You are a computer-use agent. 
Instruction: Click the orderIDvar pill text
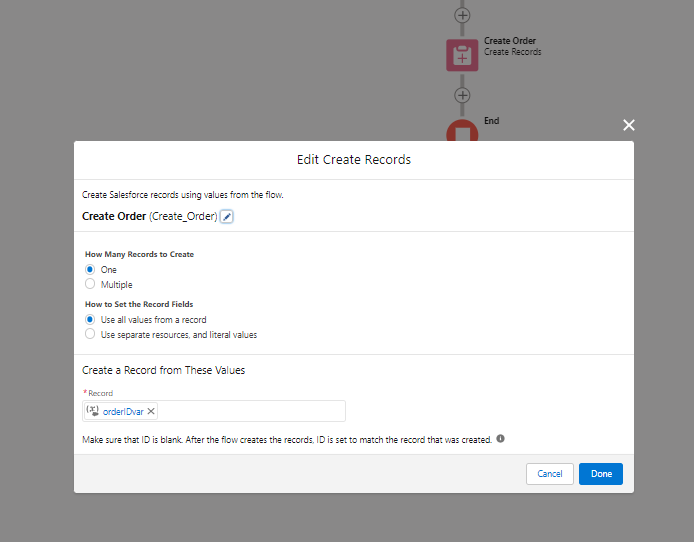[x=123, y=411]
